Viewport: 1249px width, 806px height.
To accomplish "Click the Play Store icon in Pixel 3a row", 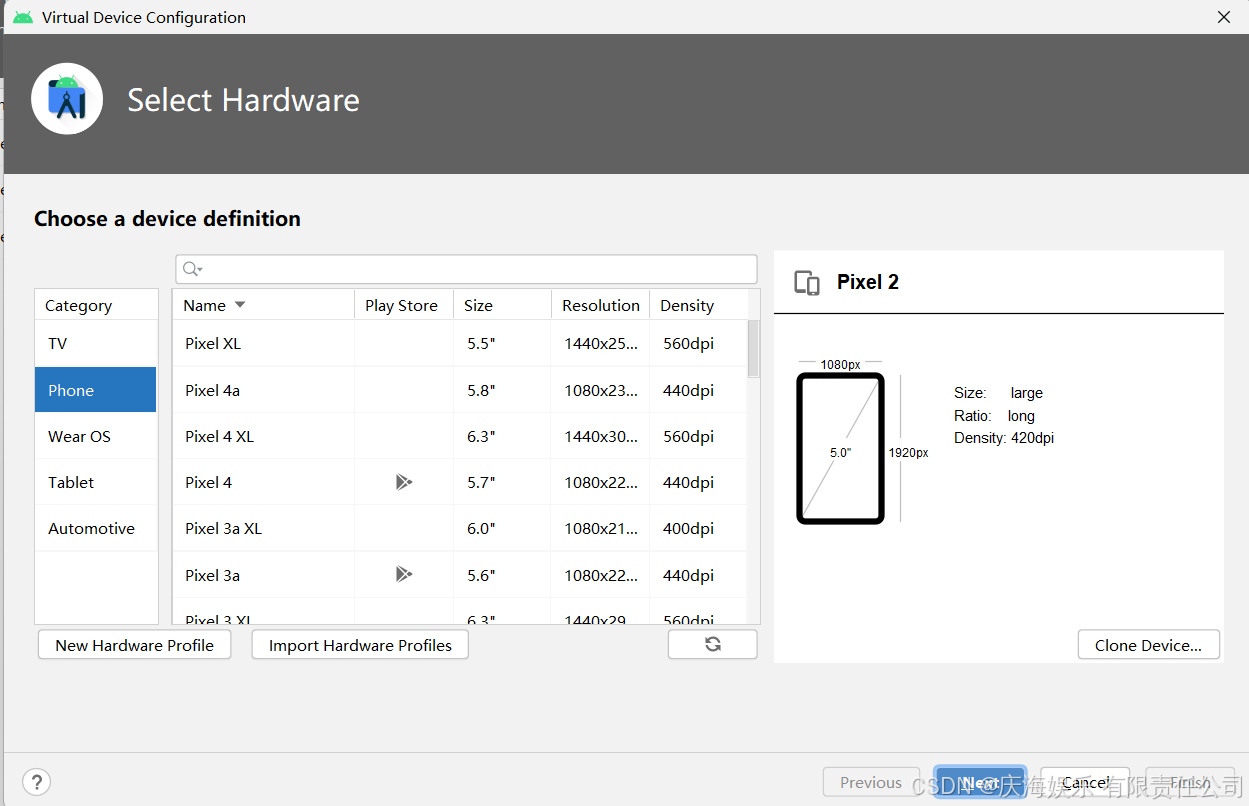I will [403, 574].
